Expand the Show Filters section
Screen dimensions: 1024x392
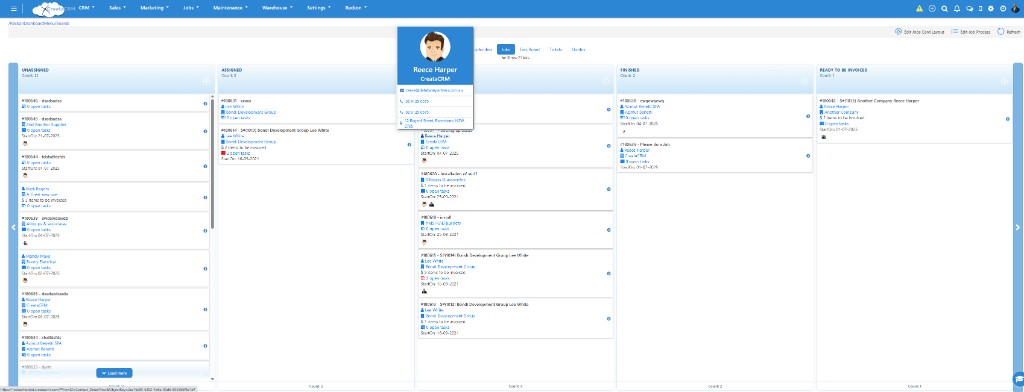click(x=515, y=57)
